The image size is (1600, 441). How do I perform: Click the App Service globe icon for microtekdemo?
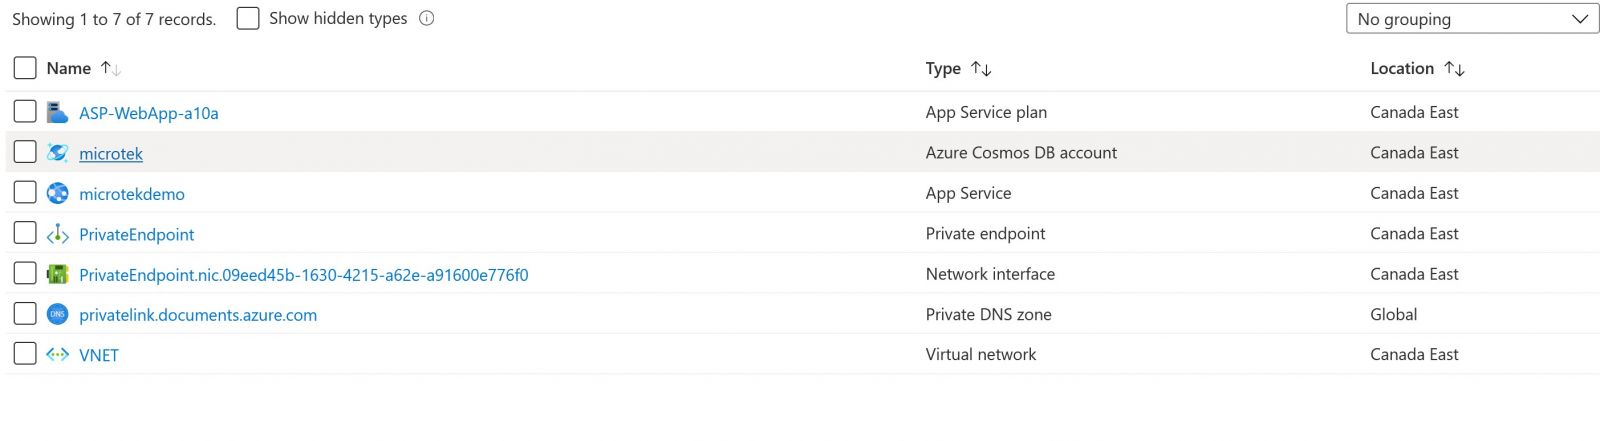[x=57, y=193]
